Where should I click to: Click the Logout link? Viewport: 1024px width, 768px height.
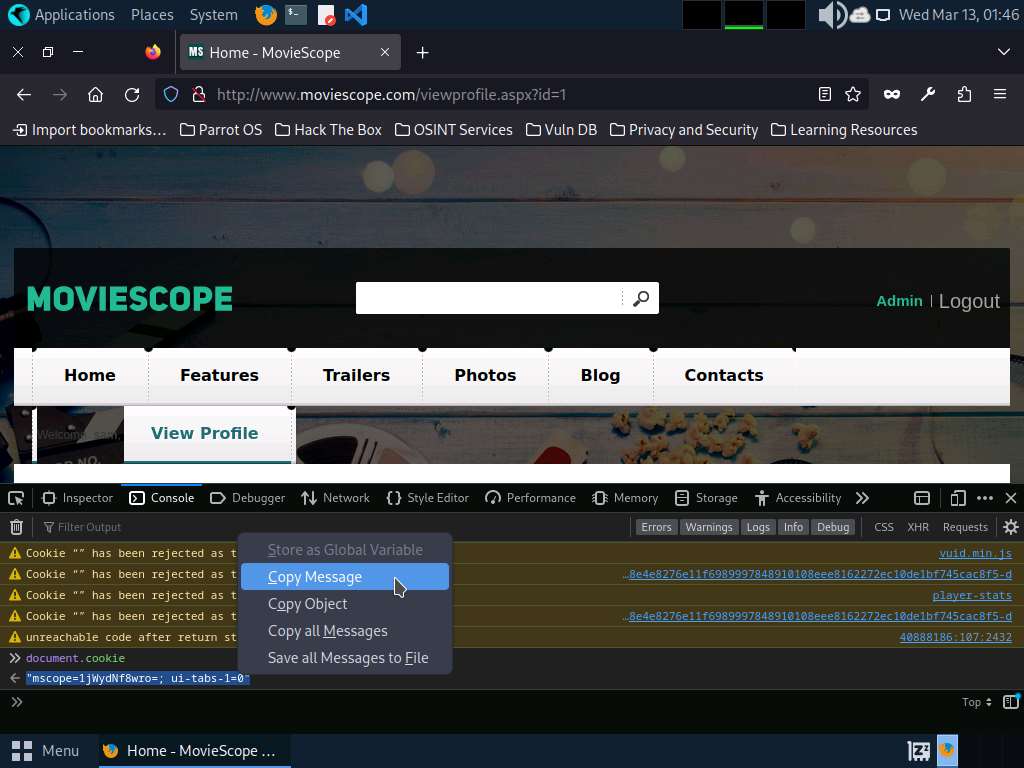(x=968, y=301)
